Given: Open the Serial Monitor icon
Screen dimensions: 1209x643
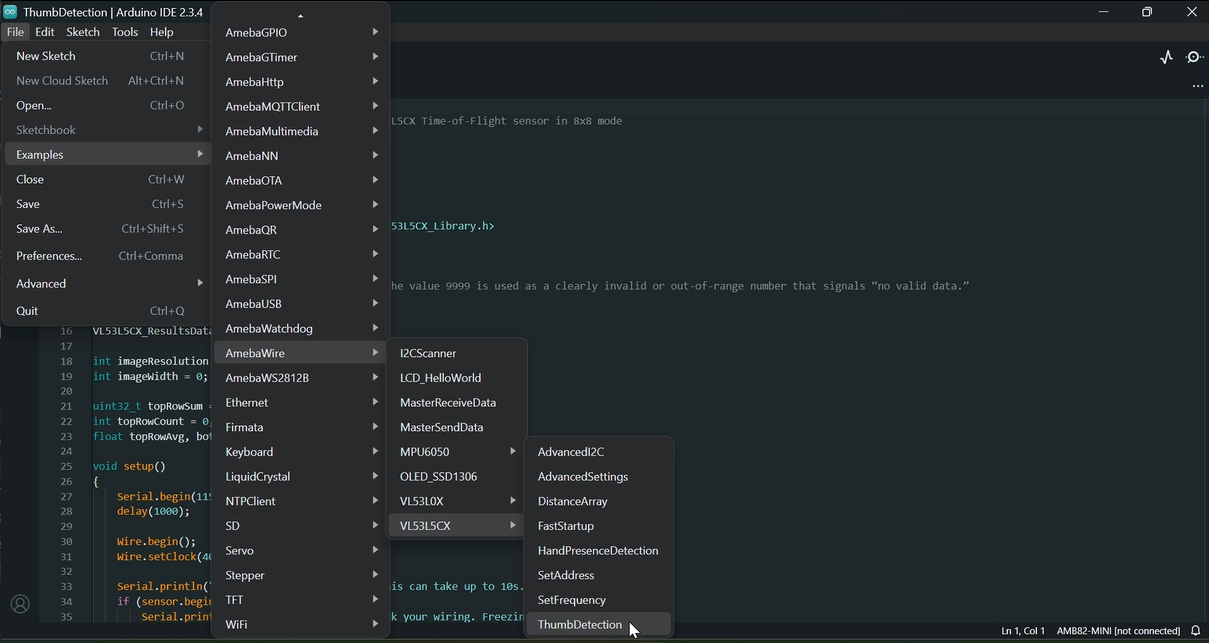Looking at the screenshot, I should pos(1194,58).
